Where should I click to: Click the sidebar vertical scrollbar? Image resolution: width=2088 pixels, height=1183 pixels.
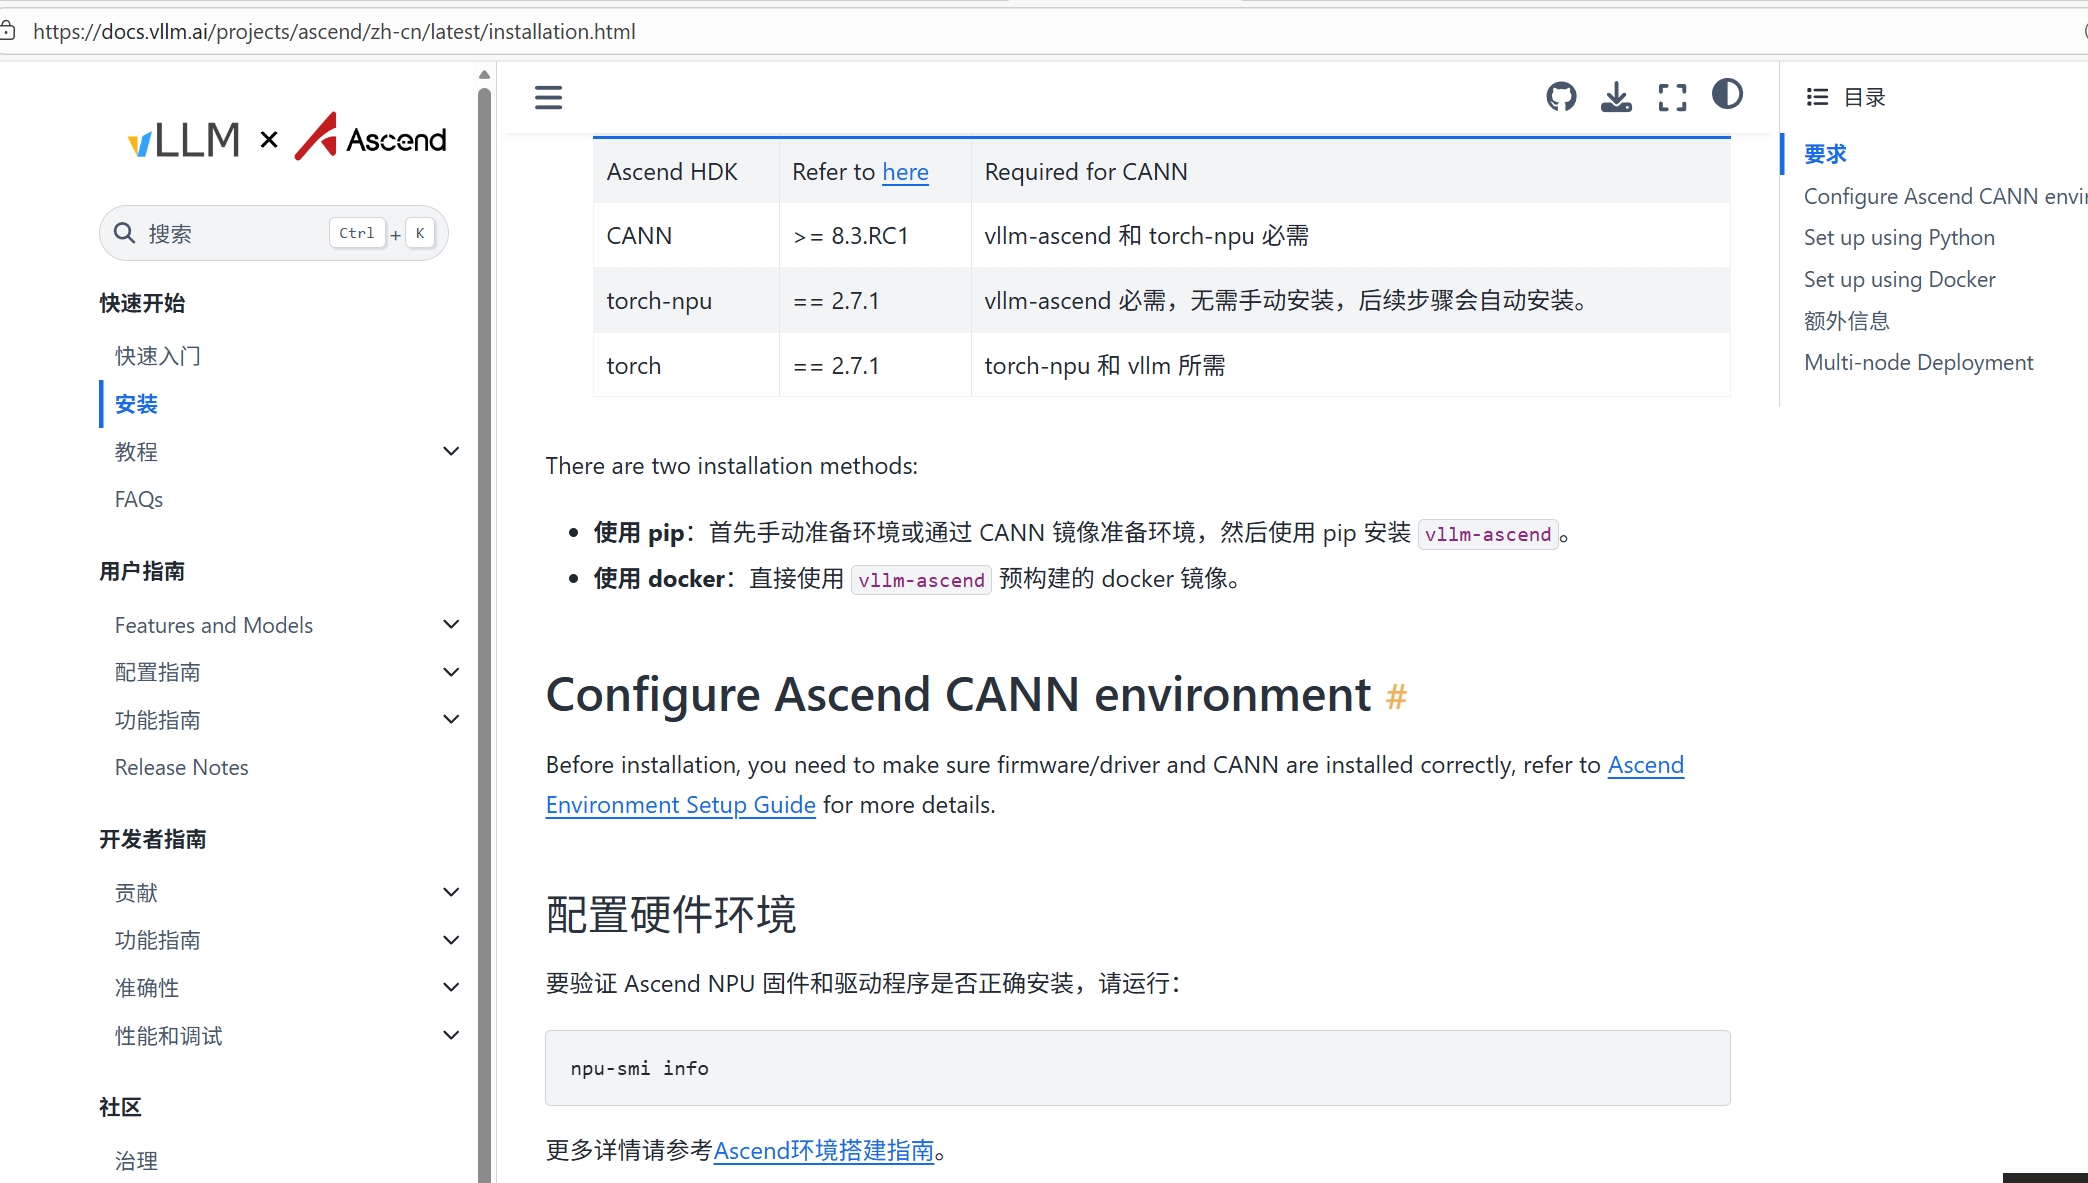point(484,600)
